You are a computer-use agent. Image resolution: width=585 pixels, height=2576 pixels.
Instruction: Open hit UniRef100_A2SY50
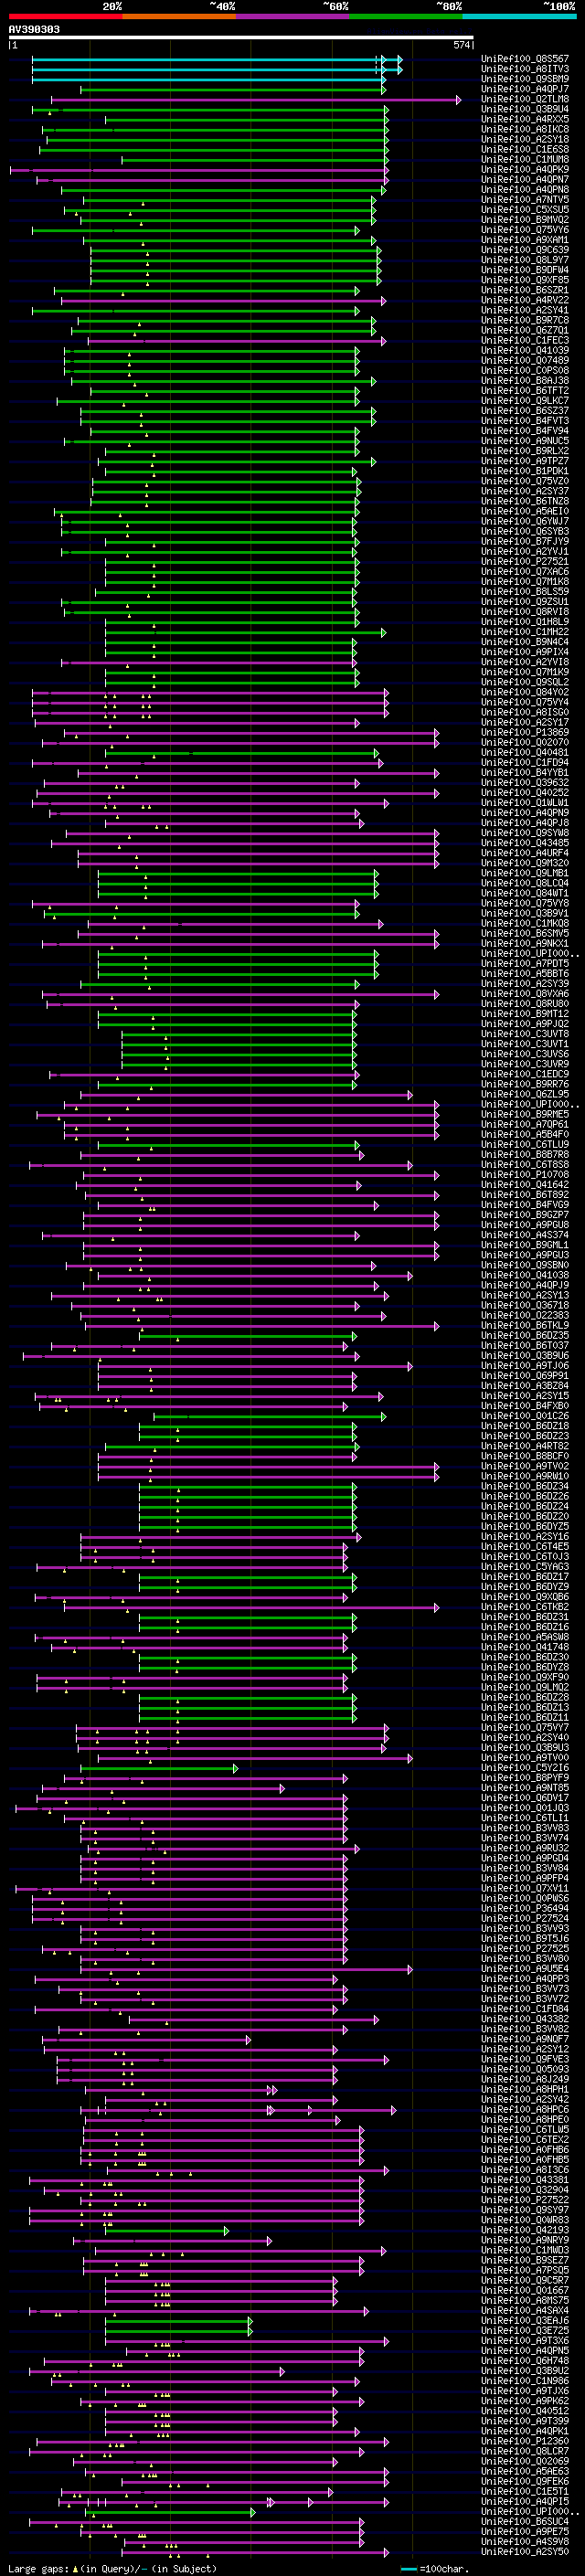pos(525,2552)
